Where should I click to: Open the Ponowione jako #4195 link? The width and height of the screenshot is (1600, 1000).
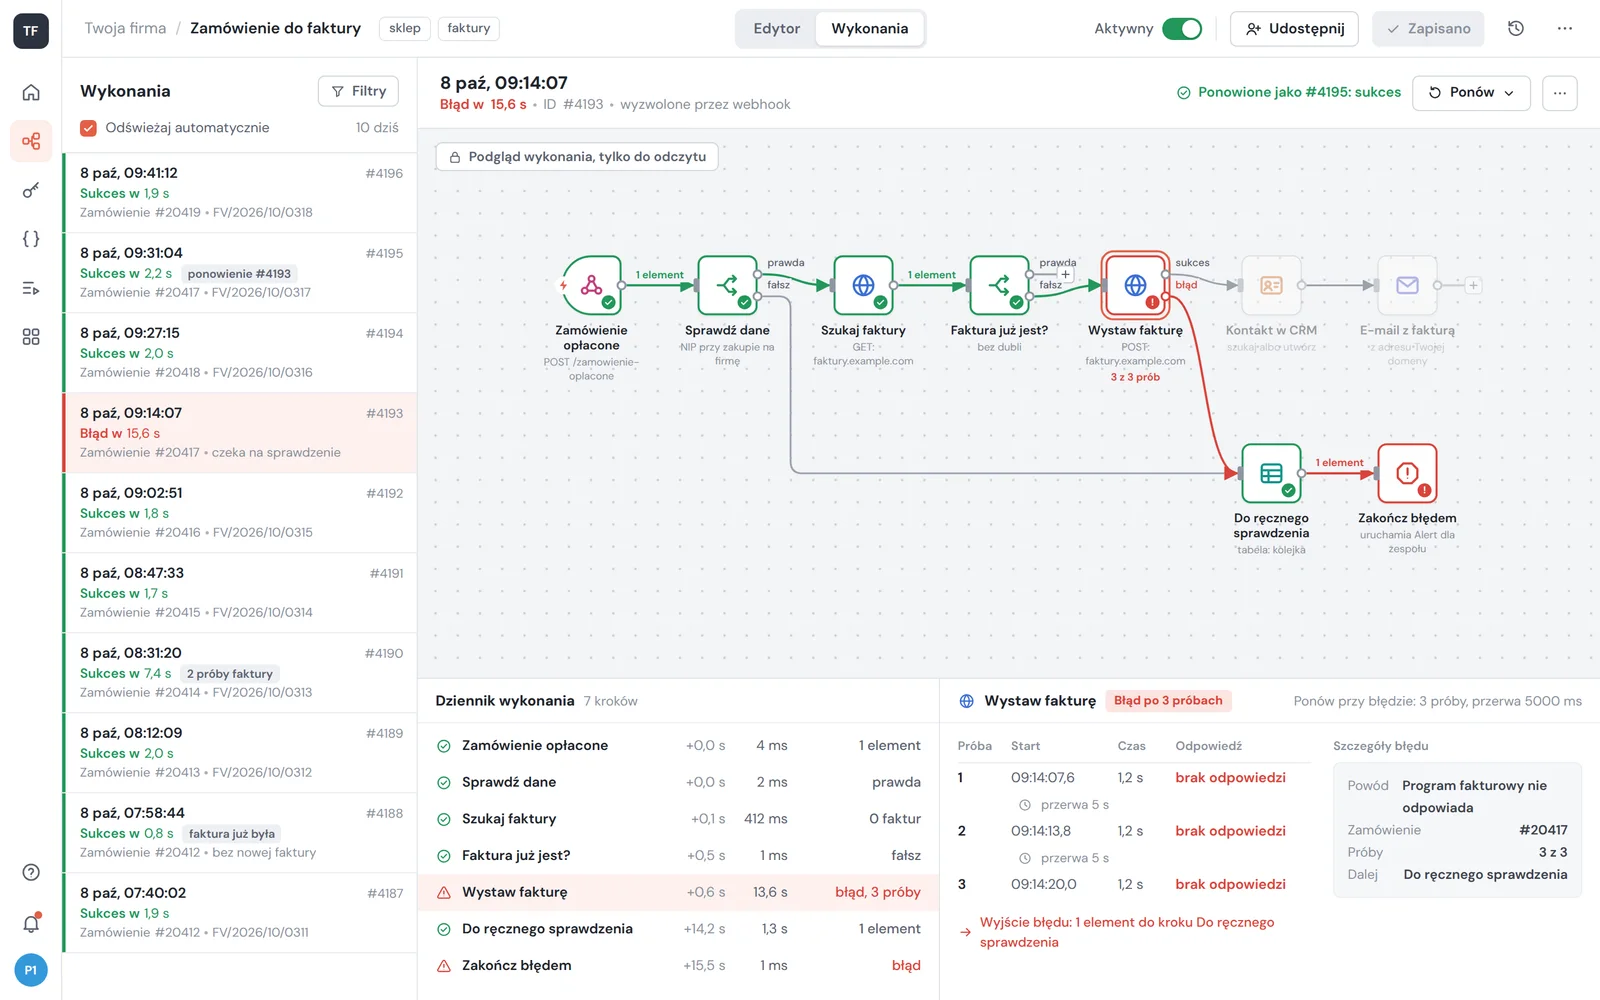point(1289,92)
